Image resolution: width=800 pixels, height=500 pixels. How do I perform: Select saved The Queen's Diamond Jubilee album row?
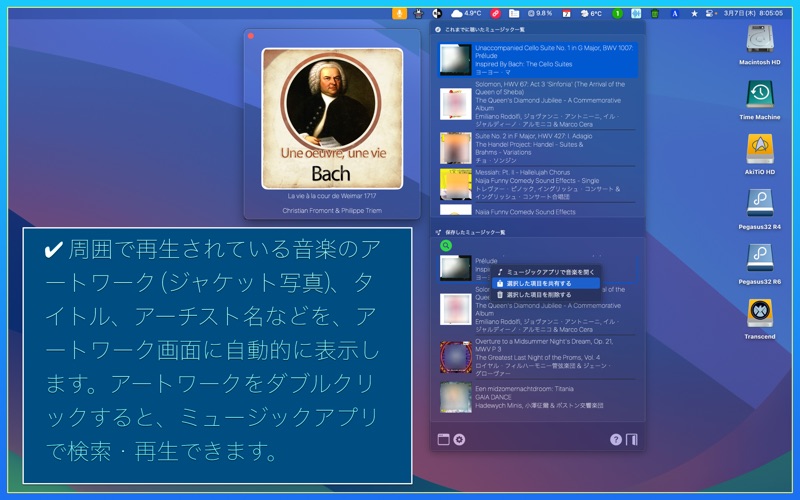[x=538, y=309]
